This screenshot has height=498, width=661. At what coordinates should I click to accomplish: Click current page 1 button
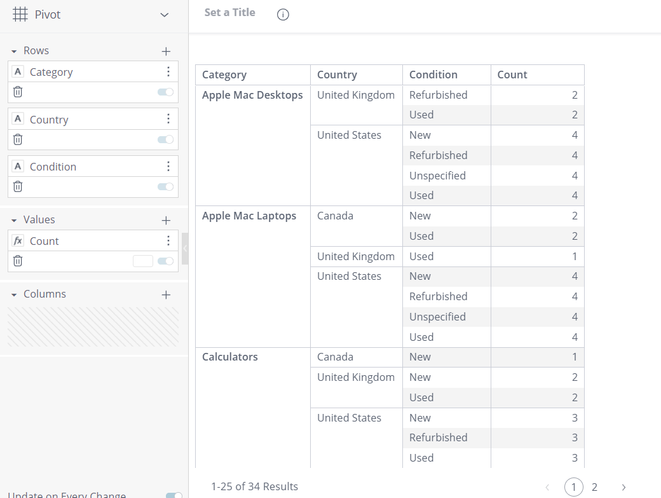click(x=573, y=487)
